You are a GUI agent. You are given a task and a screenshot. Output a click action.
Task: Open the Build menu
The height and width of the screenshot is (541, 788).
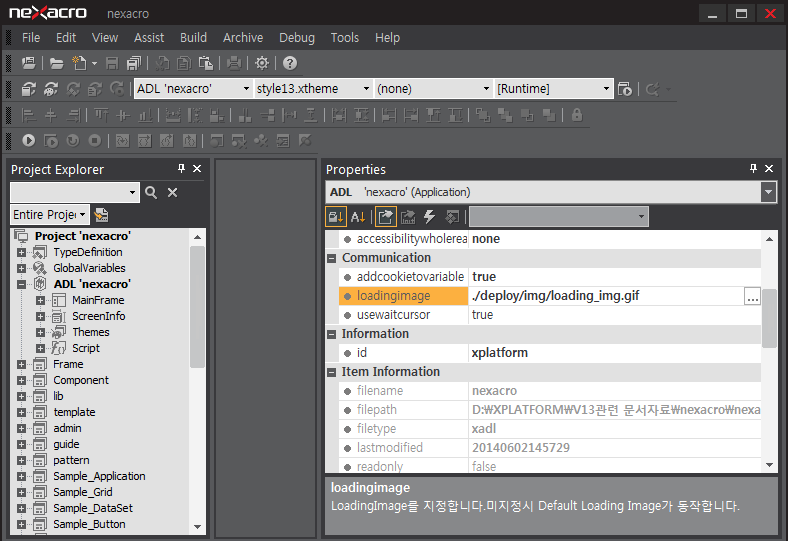pyautogui.click(x=193, y=38)
